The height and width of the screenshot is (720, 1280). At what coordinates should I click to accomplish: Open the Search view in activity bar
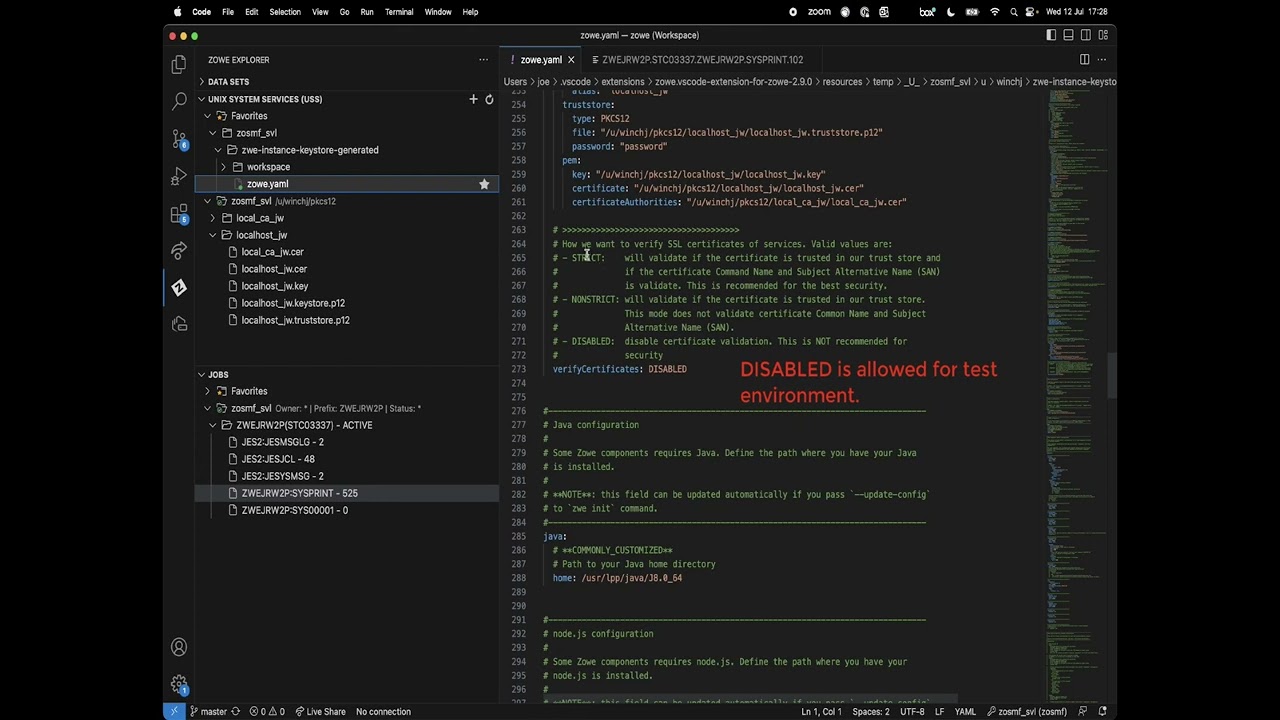coord(179,101)
